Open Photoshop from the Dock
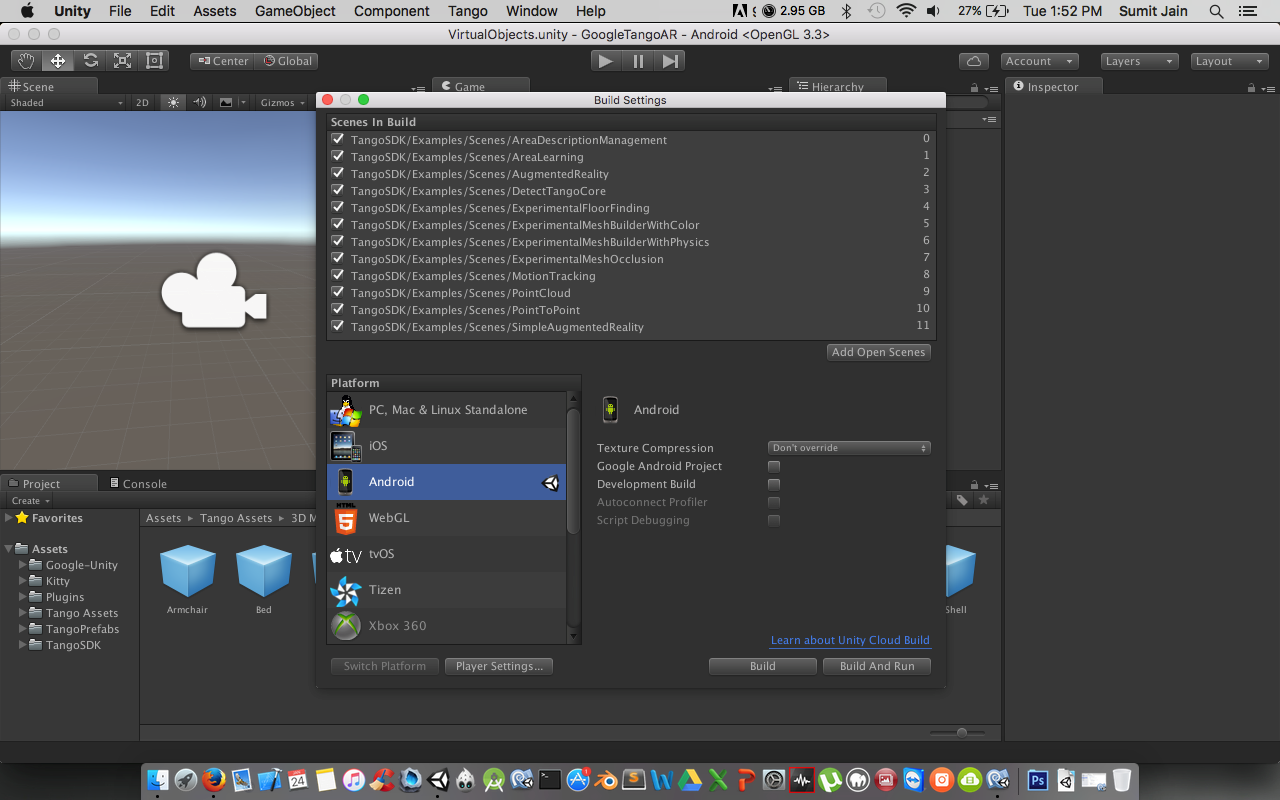The width and height of the screenshot is (1280, 800). point(1038,780)
